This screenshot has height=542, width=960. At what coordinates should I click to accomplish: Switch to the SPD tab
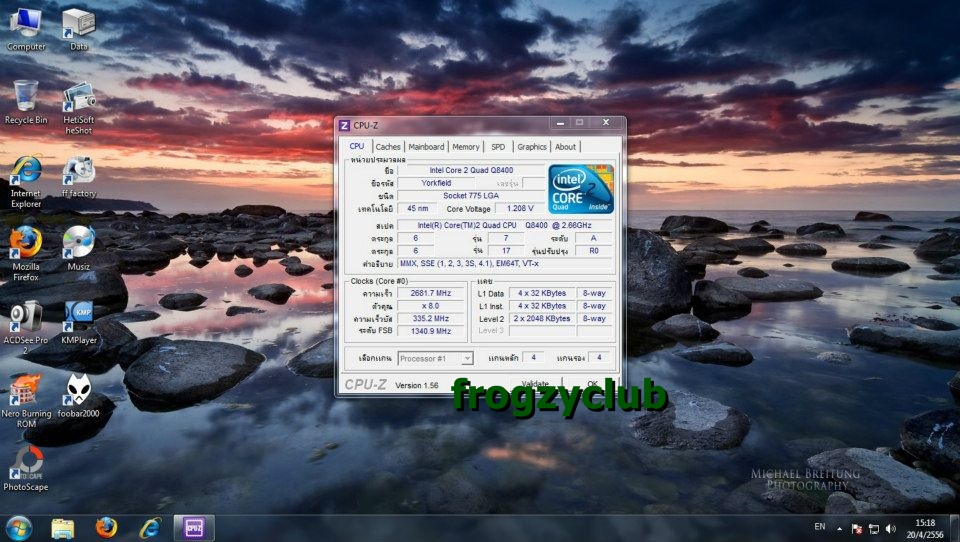[498, 147]
